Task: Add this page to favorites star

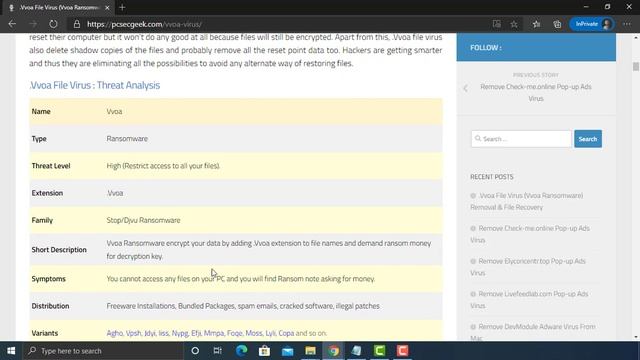Action: click(x=514, y=24)
